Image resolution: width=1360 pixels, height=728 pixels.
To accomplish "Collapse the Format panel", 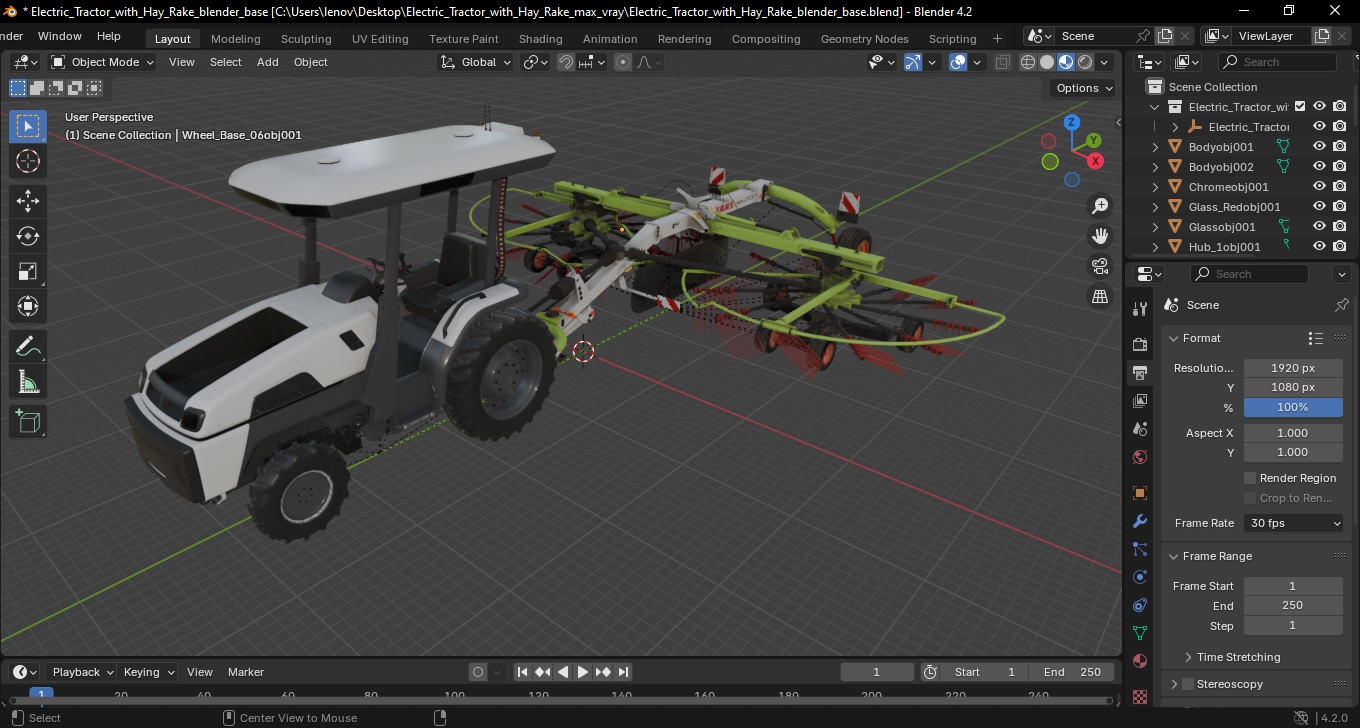I will click(1175, 338).
